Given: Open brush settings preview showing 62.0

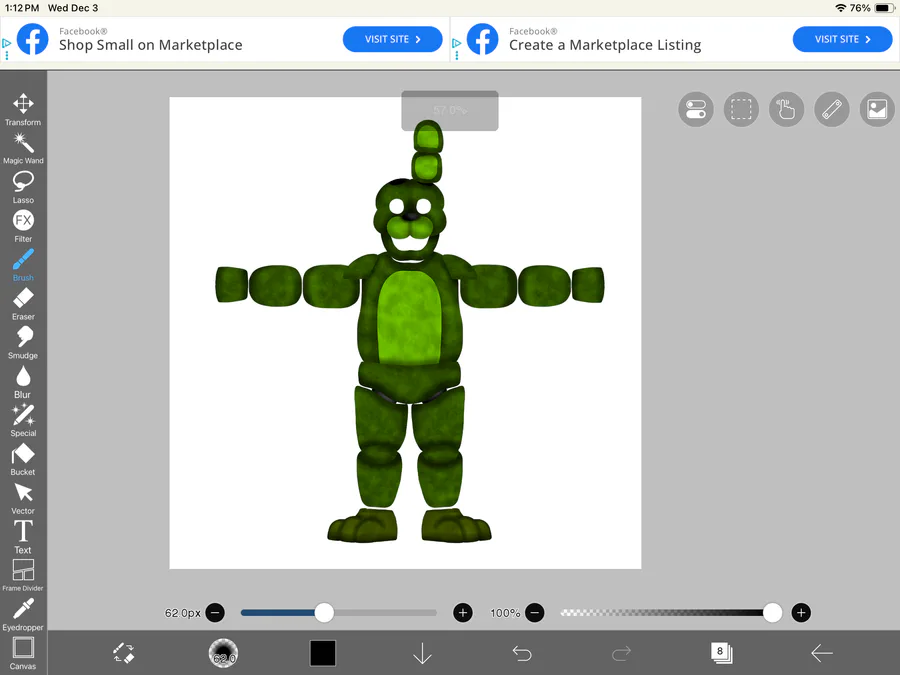Looking at the screenshot, I should 223,653.
